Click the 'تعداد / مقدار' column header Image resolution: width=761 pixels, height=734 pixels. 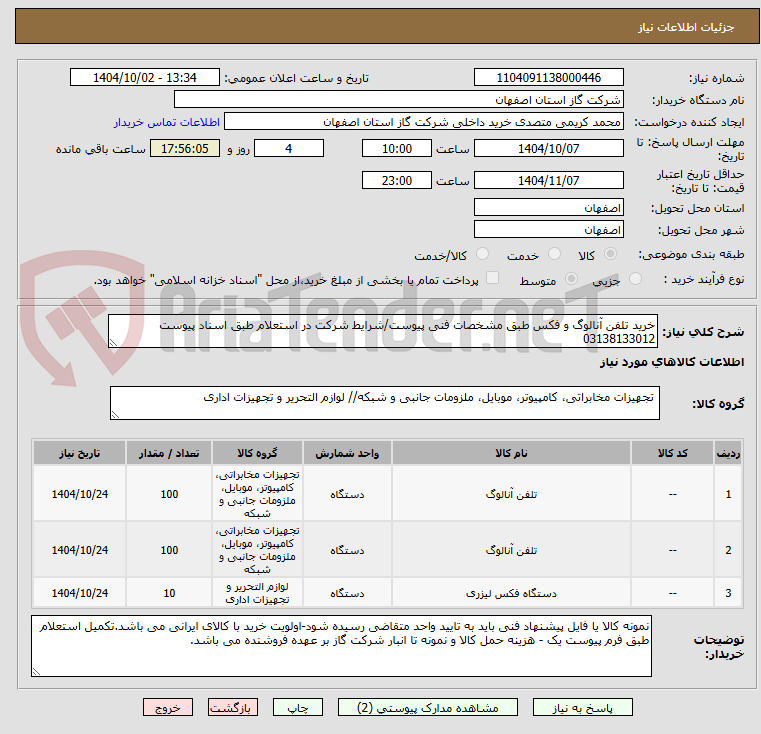[x=169, y=453]
